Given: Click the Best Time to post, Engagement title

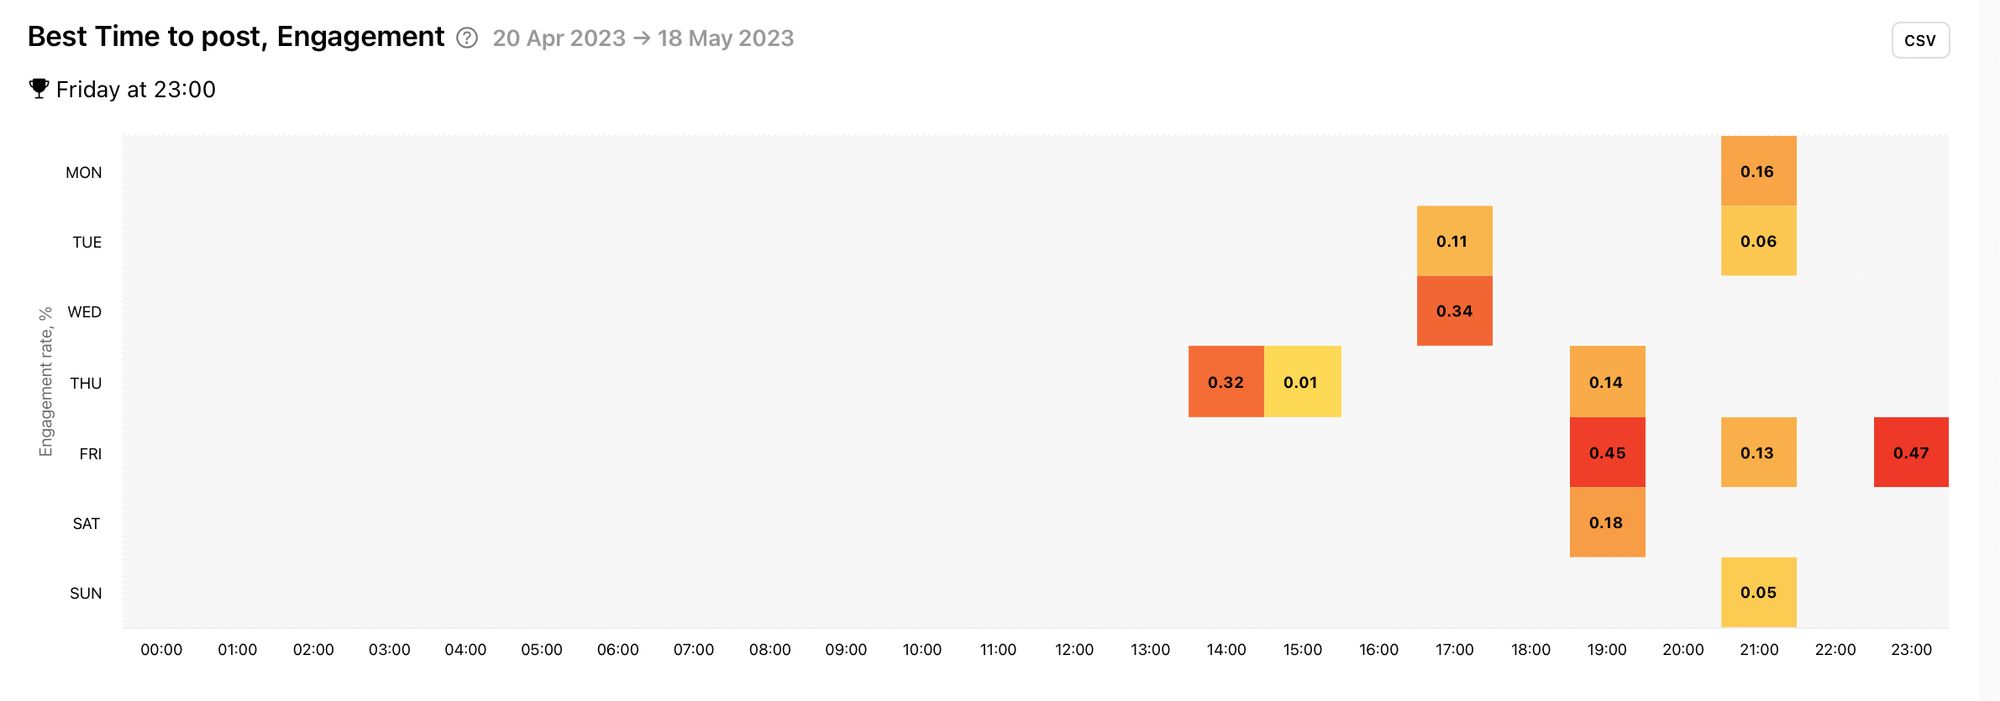Looking at the screenshot, I should [236, 37].
